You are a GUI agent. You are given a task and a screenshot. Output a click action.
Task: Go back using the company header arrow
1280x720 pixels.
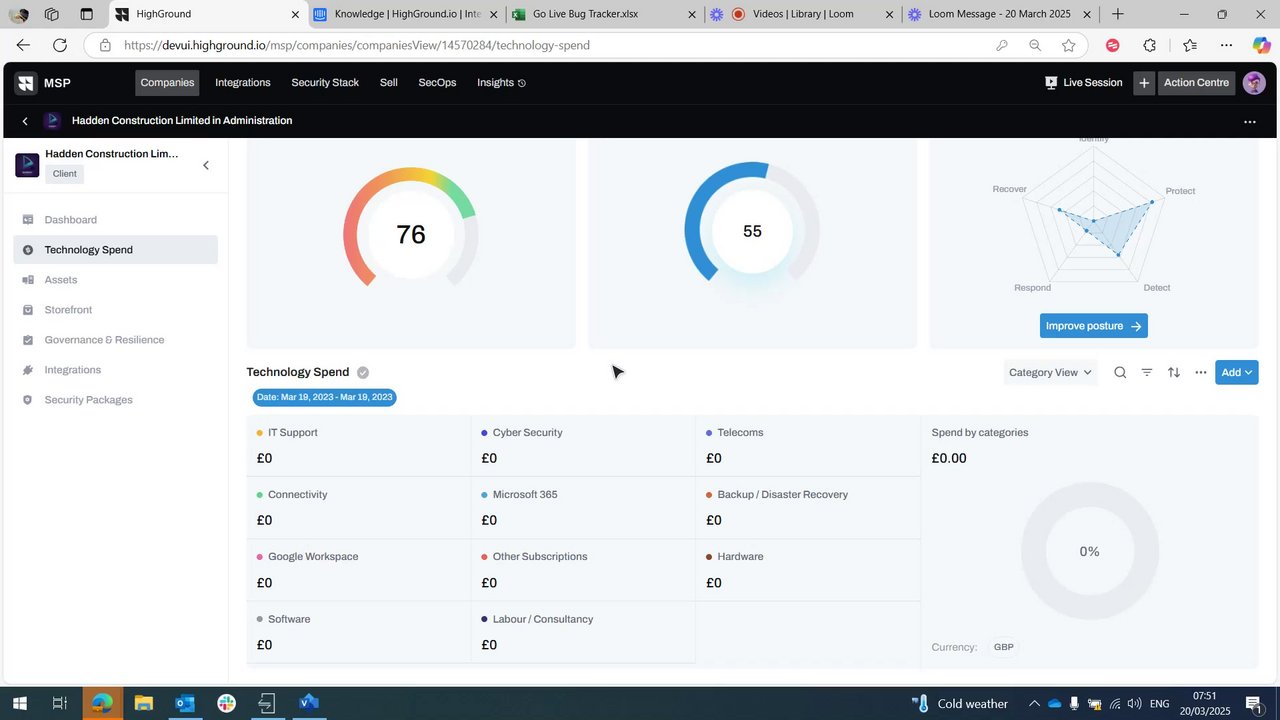pyautogui.click(x=25, y=121)
